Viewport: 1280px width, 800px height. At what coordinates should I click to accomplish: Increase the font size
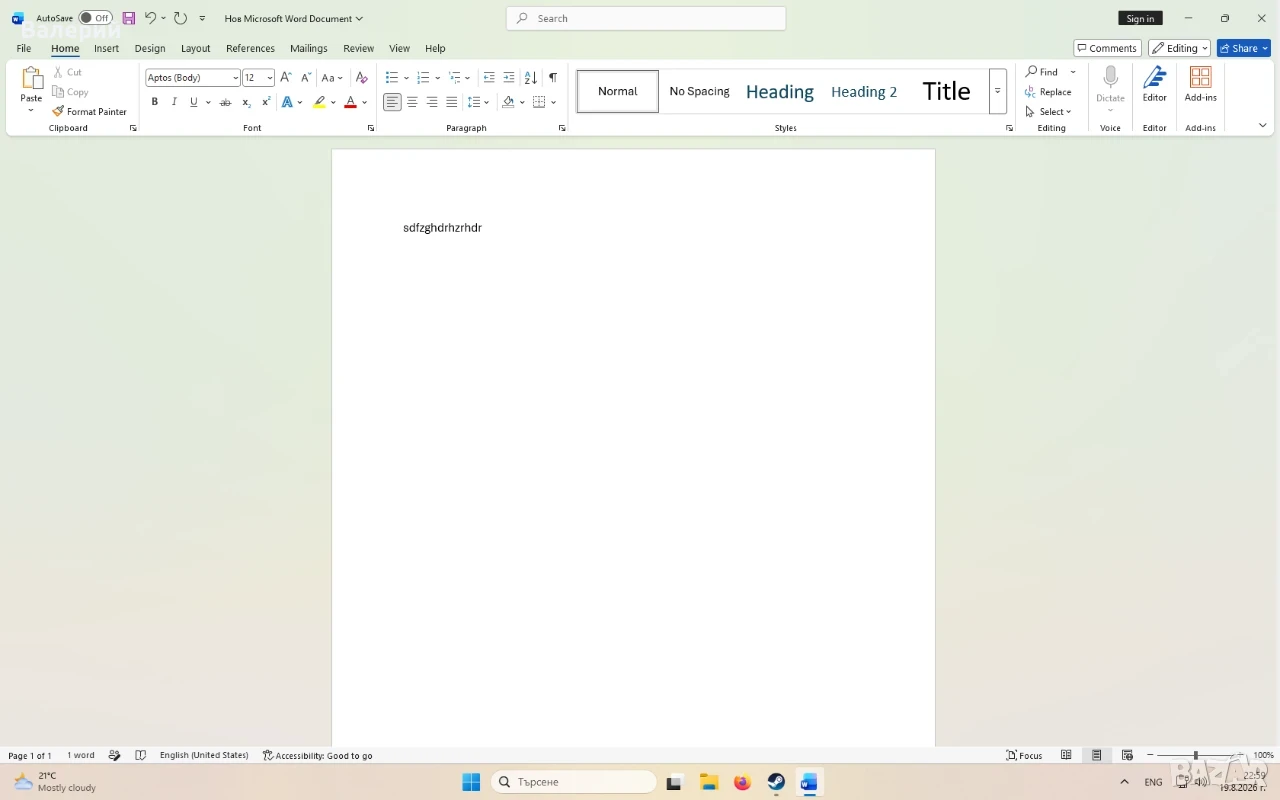coord(286,78)
